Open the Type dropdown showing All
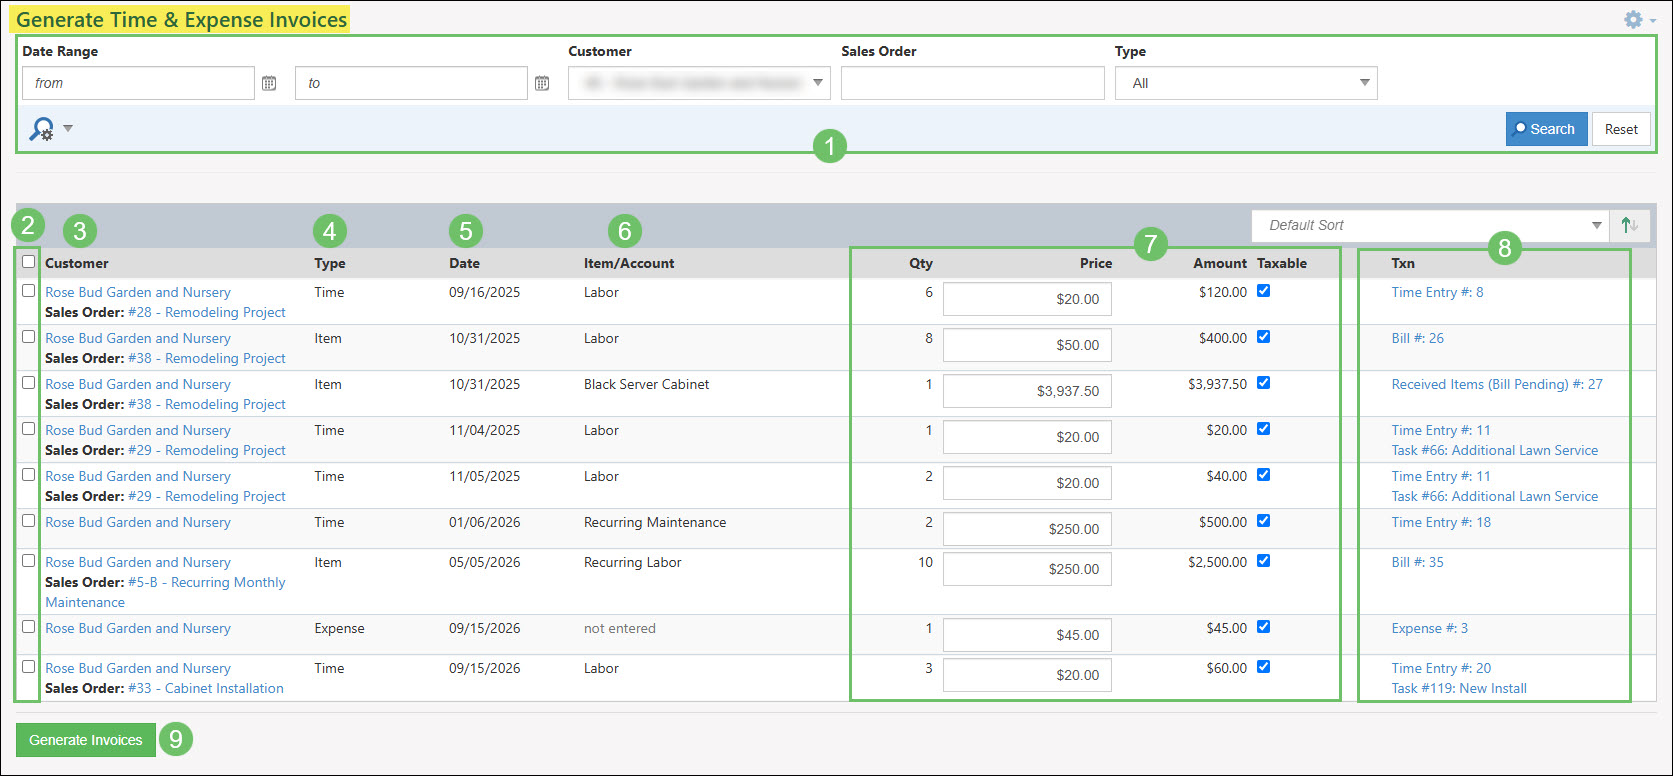 click(1246, 83)
